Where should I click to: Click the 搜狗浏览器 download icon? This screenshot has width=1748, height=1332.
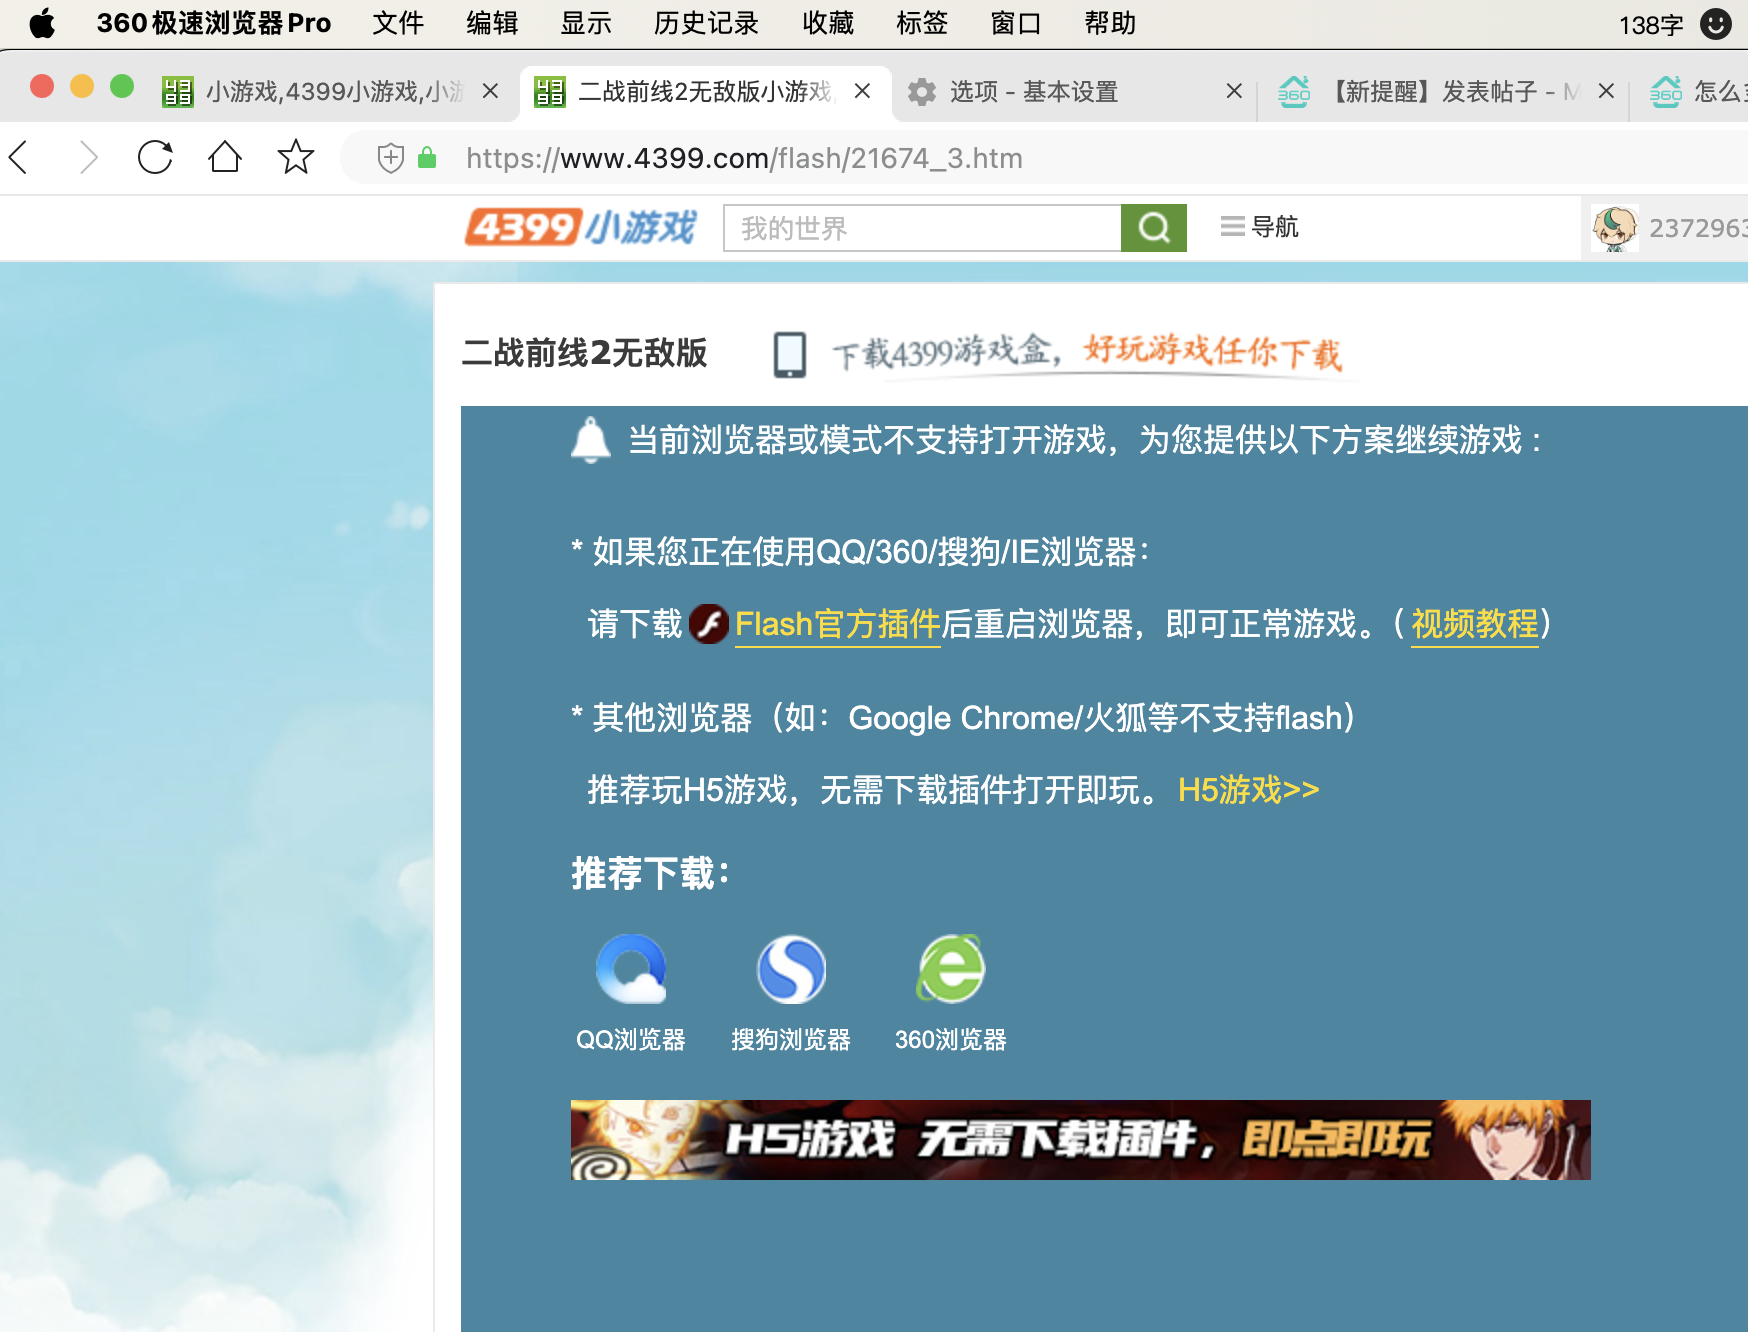click(791, 969)
